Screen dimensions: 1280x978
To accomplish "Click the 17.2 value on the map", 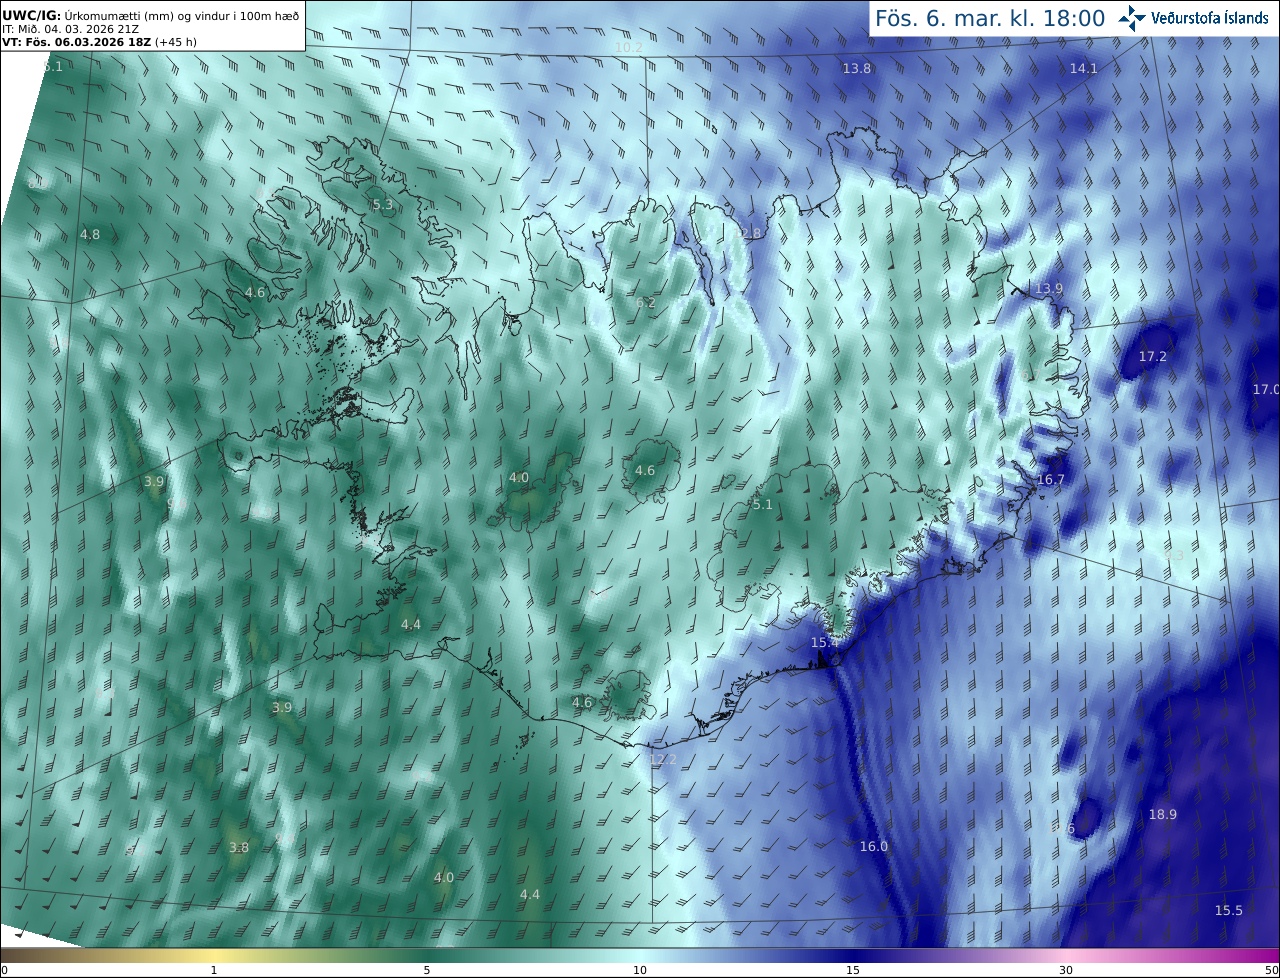I will 1153,356.
